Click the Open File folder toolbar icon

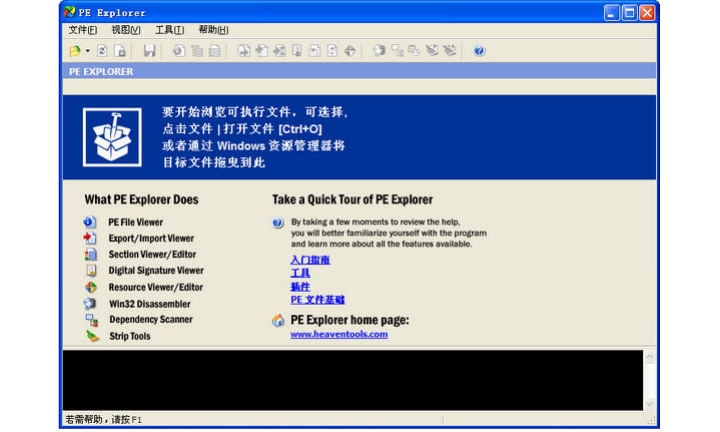(x=75, y=50)
